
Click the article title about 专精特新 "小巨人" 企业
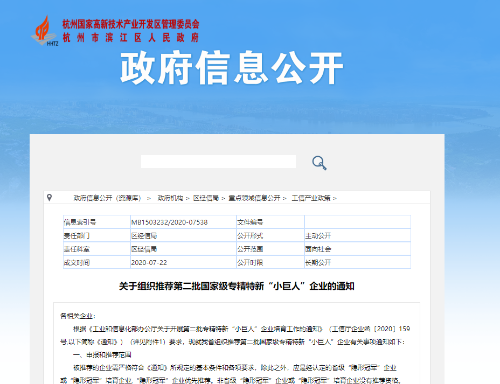[237, 286]
